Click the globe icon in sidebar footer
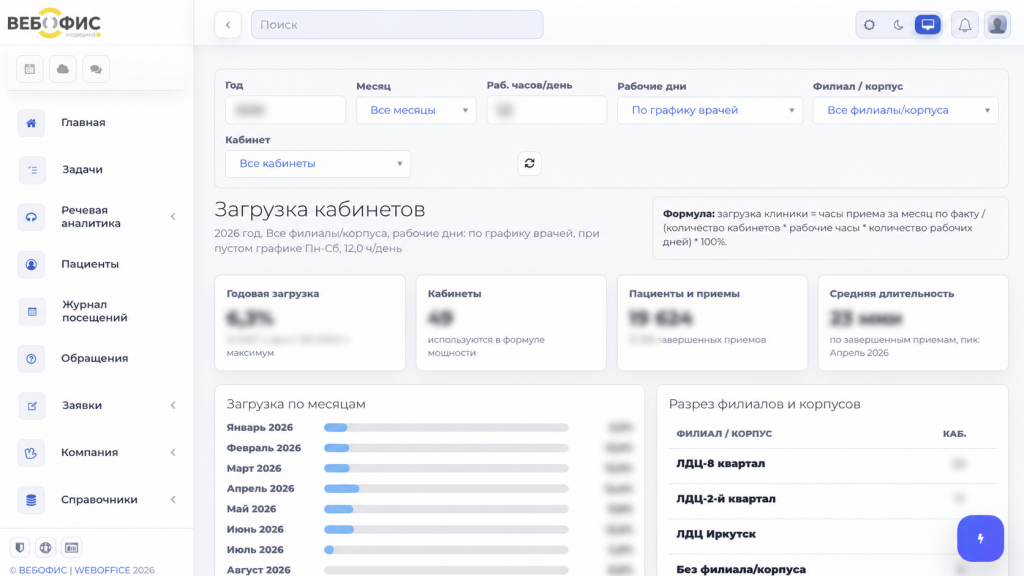Screen dimensions: 1024x576 click(46, 547)
